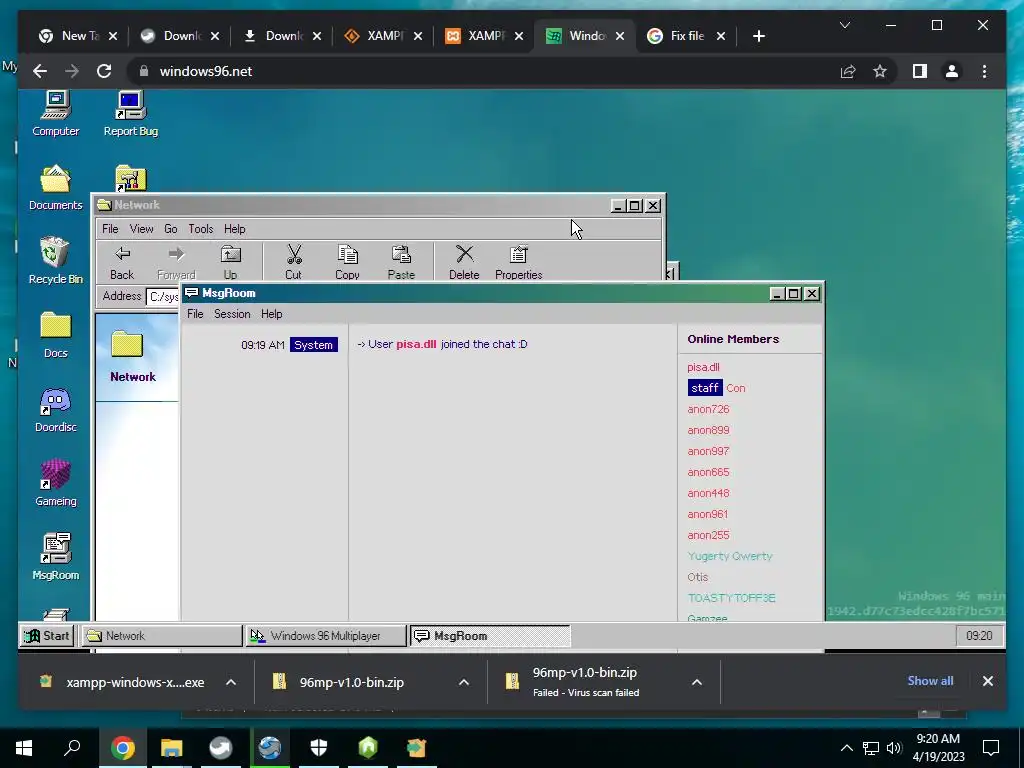Select member pisa.dll in Online Members
The width and height of the screenshot is (1024, 768).
pyautogui.click(x=703, y=367)
